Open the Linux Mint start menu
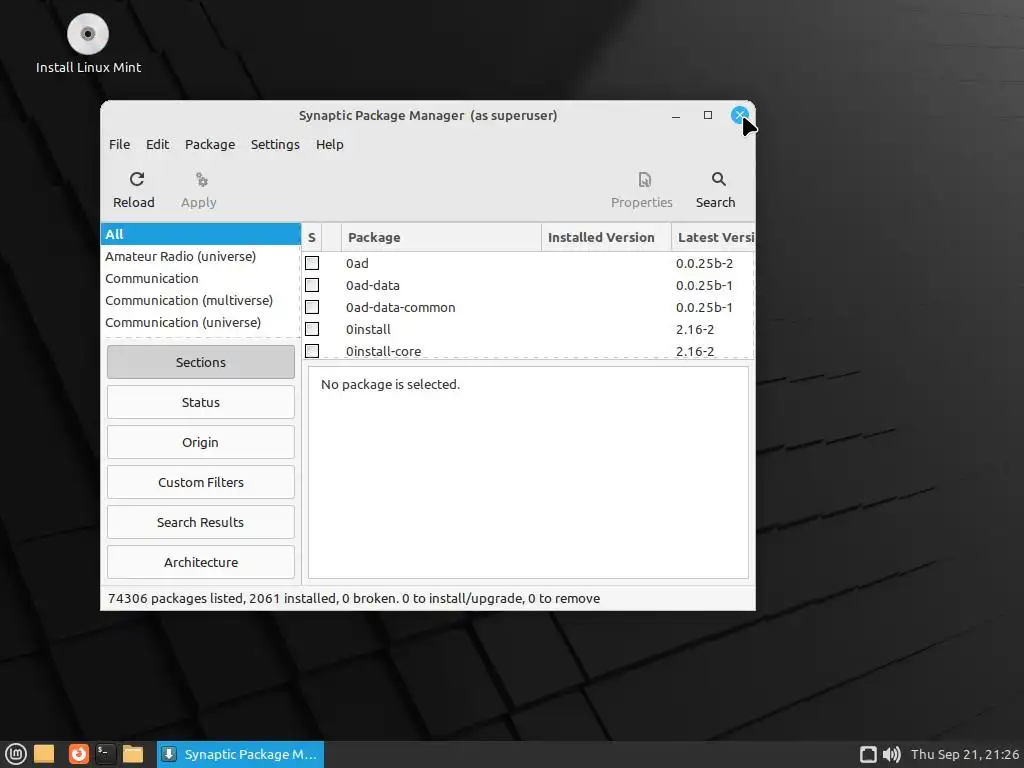This screenshot has width=1024, height=768. pyautogui.click(x=16, y=754)
